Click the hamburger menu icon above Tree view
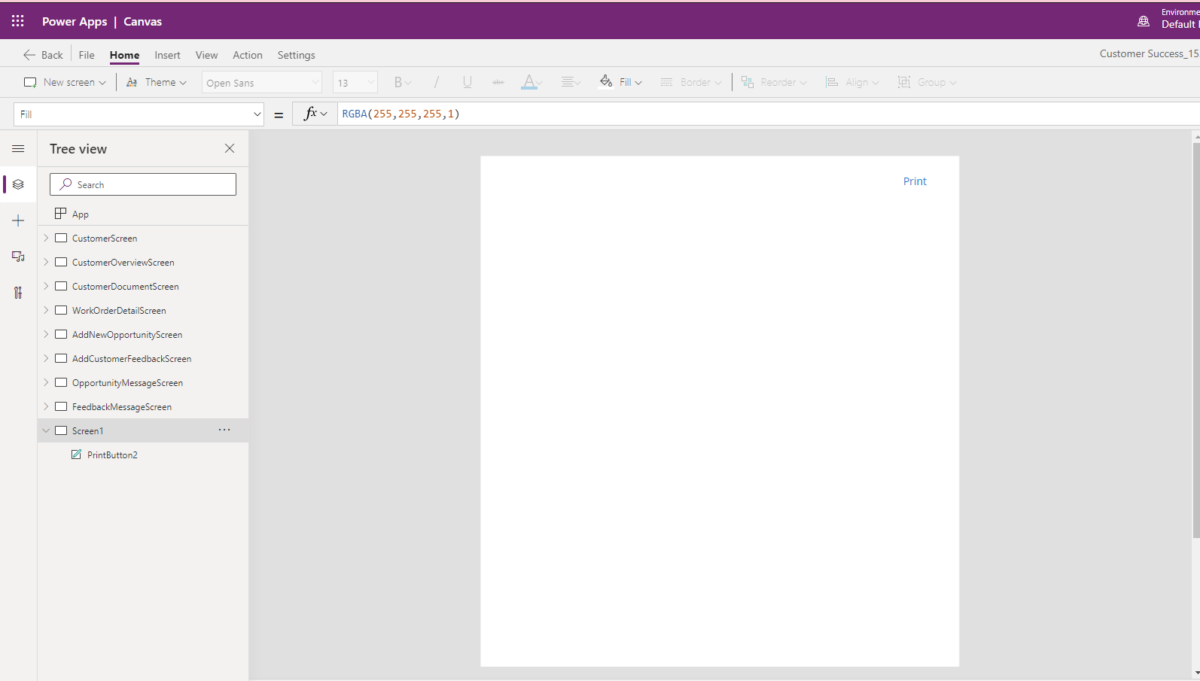 pyautogui.click(x=18, y=148)
